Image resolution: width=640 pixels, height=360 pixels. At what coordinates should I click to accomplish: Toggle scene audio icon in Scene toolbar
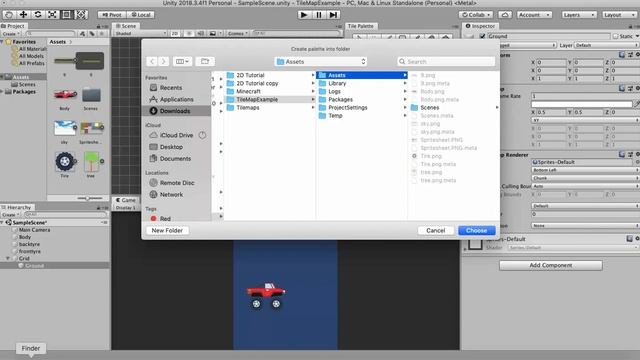200,33
